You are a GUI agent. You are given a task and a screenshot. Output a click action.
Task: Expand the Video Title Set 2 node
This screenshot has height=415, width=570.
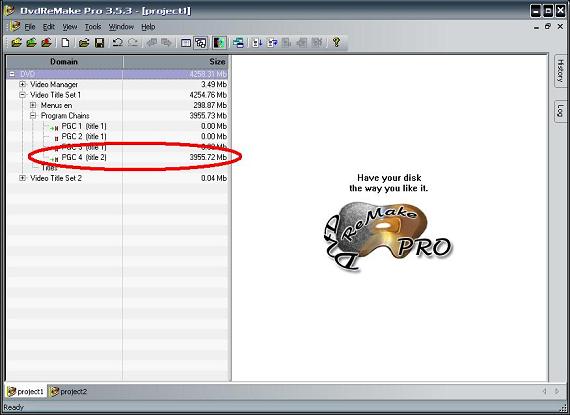pyautogui.click(x=23, y=178)
